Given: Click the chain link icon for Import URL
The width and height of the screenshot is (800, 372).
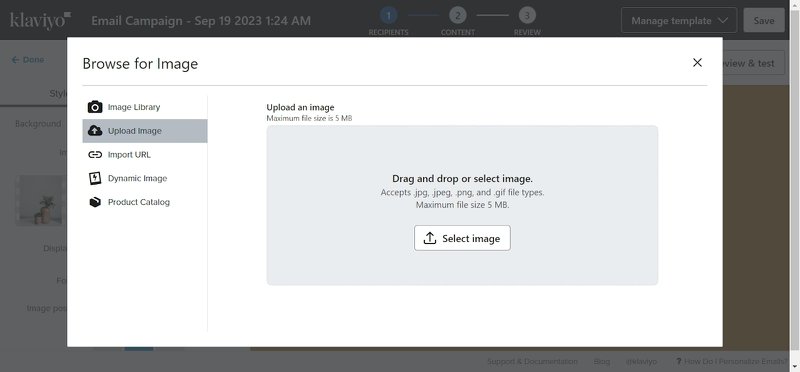Looking at the screenshot, I should click(x=95, y=155).
